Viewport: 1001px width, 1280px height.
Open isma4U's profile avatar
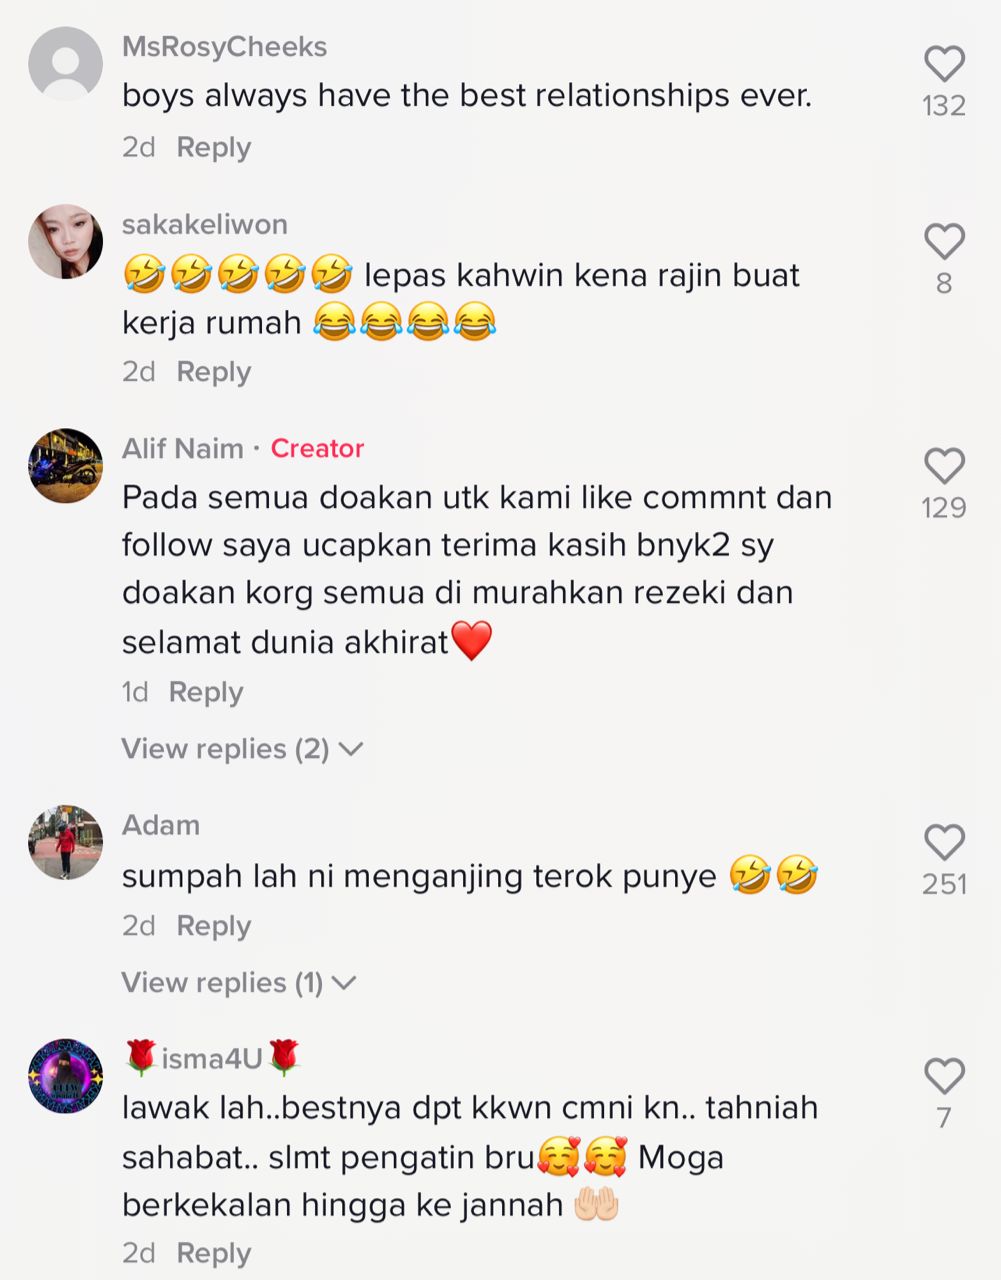click(x=66, y=1075)
